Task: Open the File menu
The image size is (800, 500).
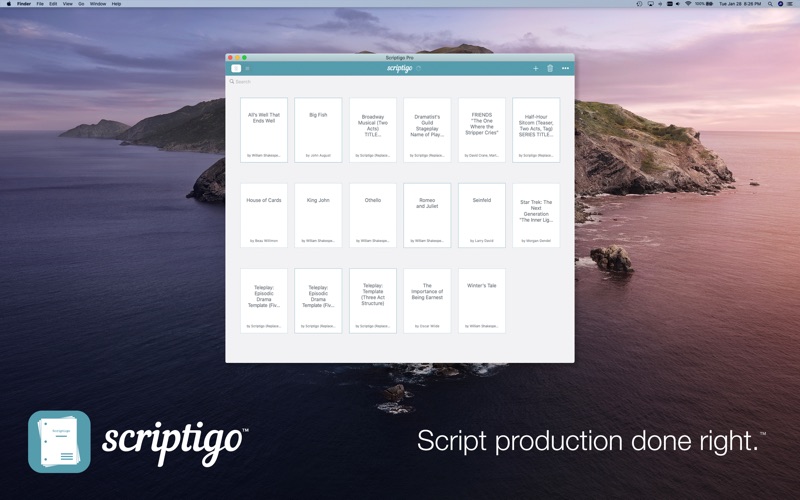Action: tap(40, 4)
